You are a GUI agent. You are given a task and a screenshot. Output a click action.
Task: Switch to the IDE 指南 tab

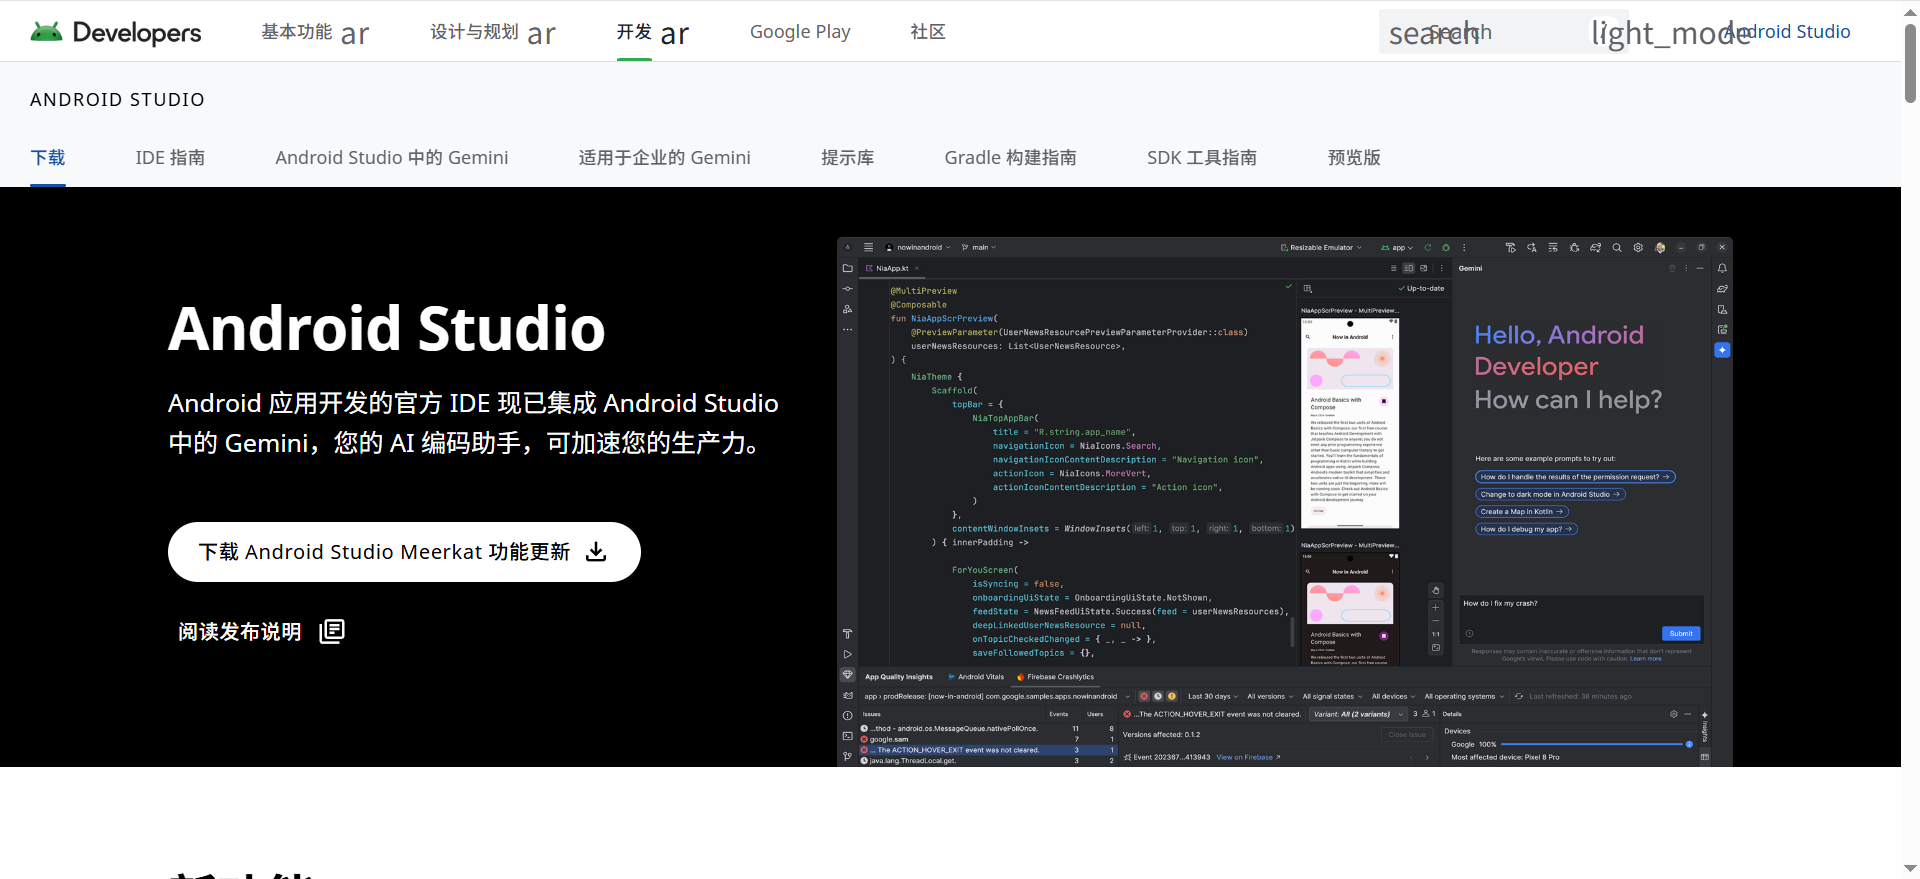(170, 158)
